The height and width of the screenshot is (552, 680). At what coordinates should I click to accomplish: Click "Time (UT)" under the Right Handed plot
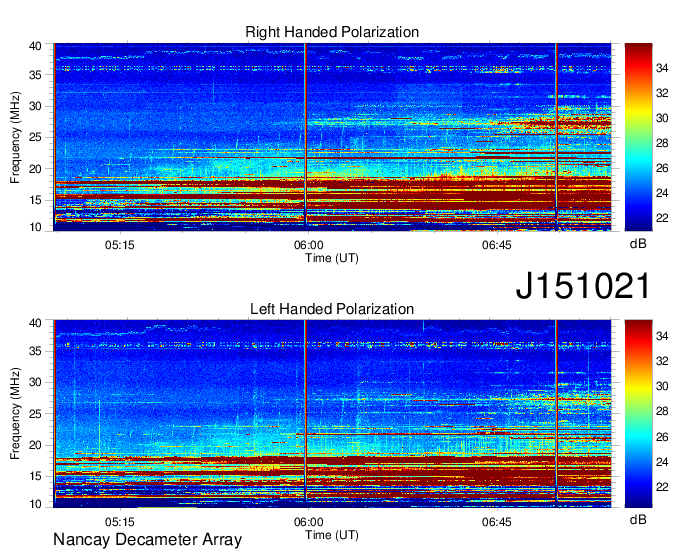(332, 258)
